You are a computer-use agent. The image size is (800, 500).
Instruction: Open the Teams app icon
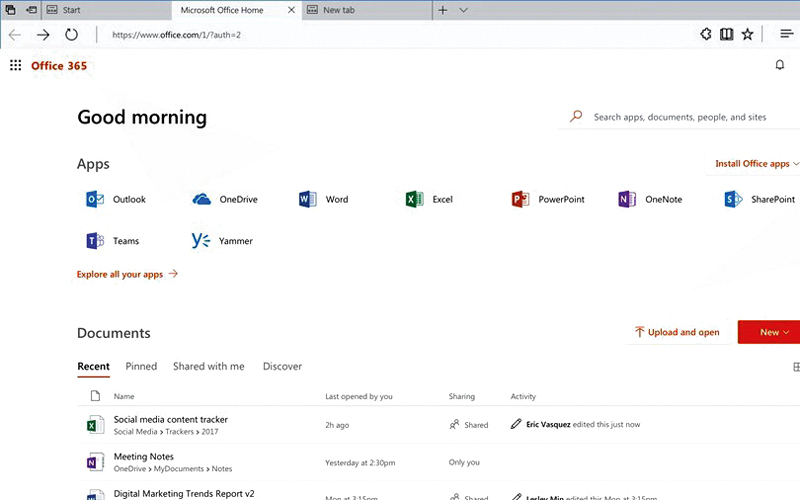tap(96, 241)
